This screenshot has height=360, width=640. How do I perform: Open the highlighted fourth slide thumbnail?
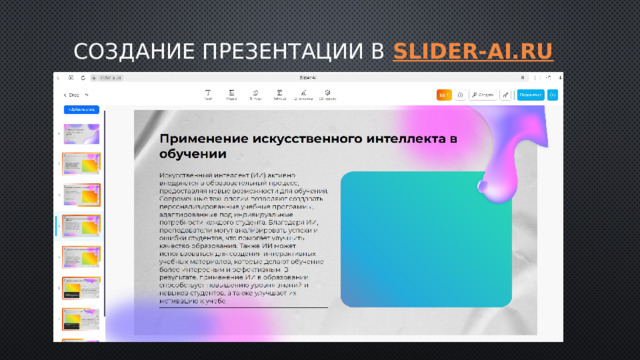coord(81,226)
